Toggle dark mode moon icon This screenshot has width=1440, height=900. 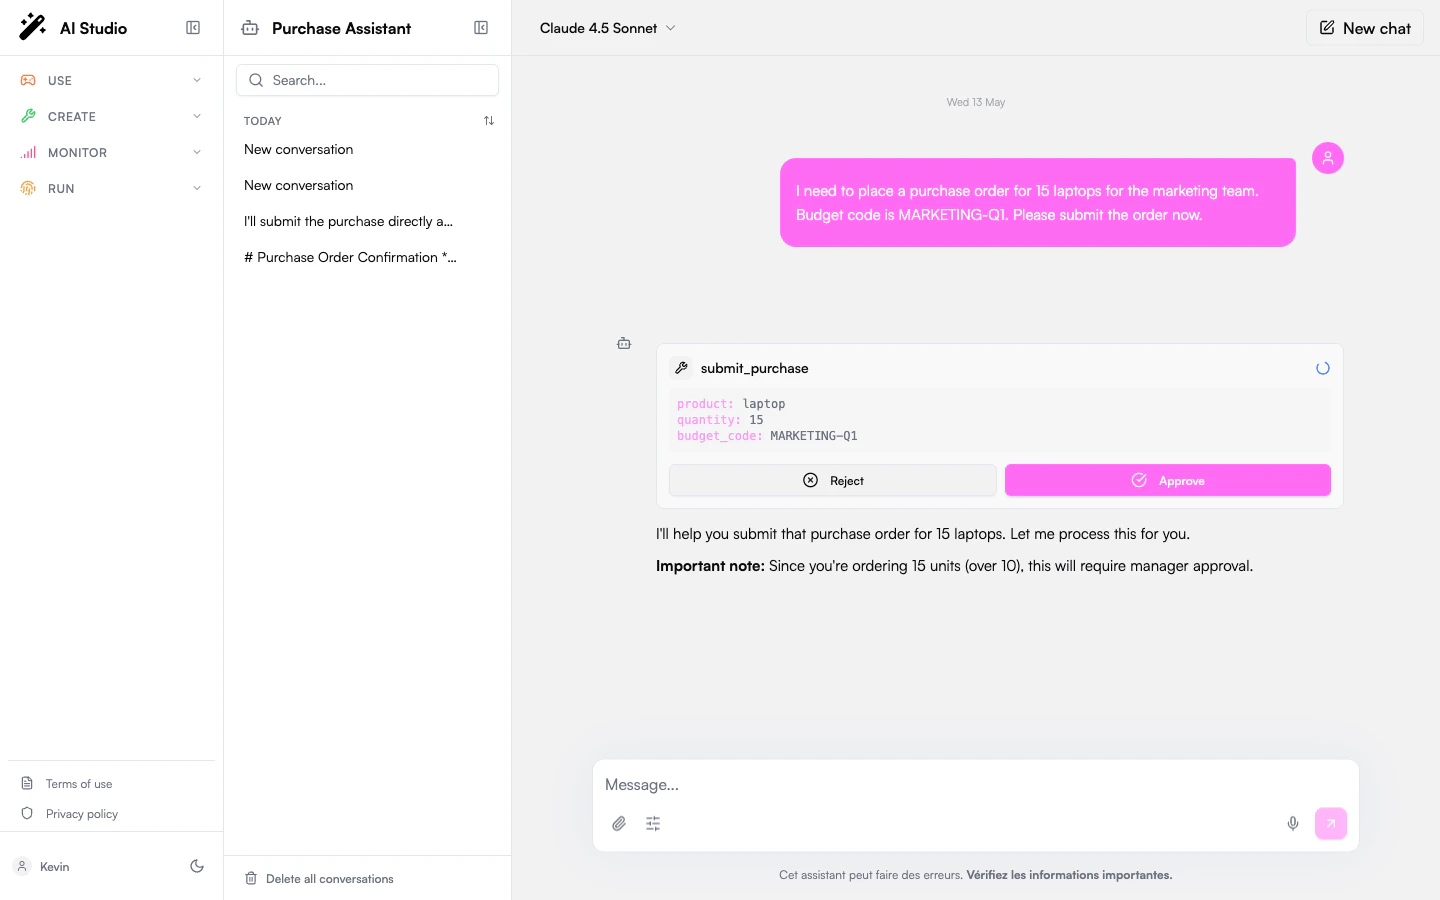point(197,866)
